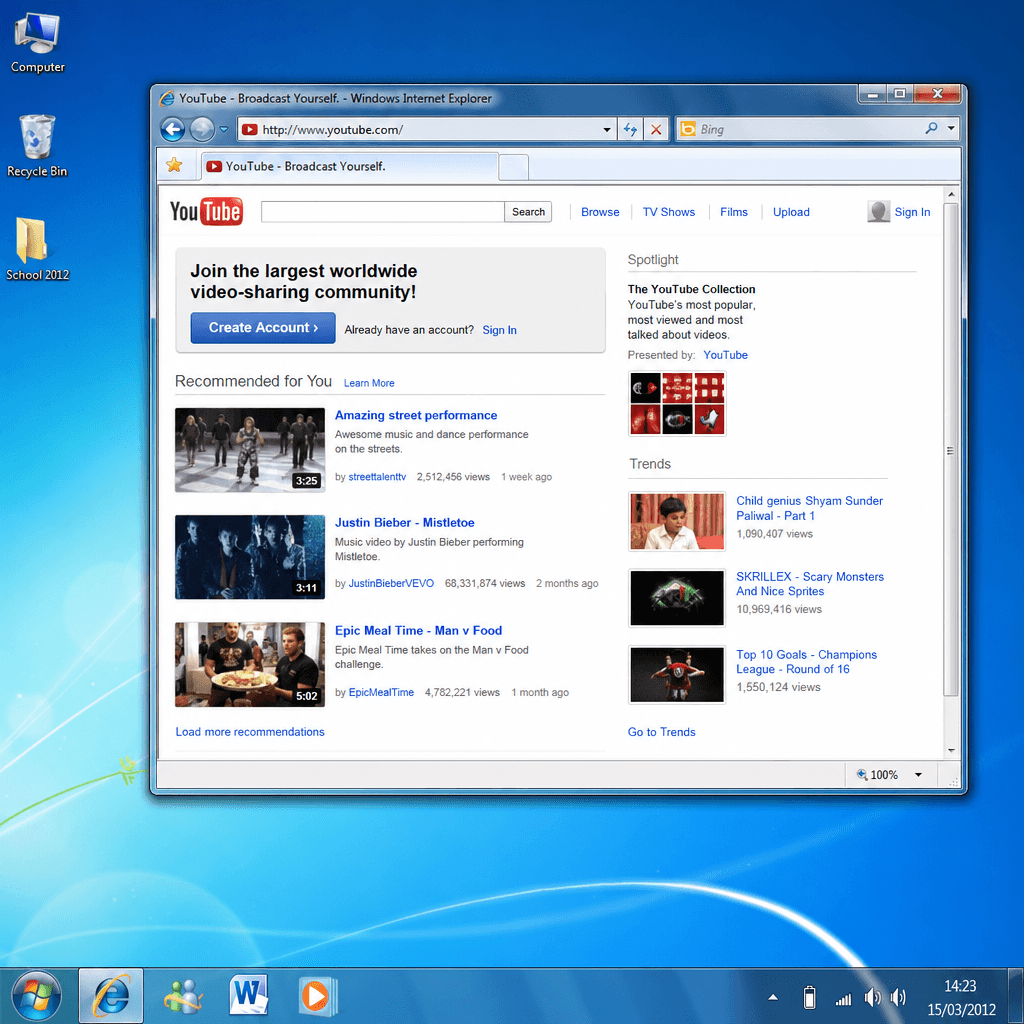
Task: Open the Top 10 Goals video thumbnail
Action: [x=677, y=675]
